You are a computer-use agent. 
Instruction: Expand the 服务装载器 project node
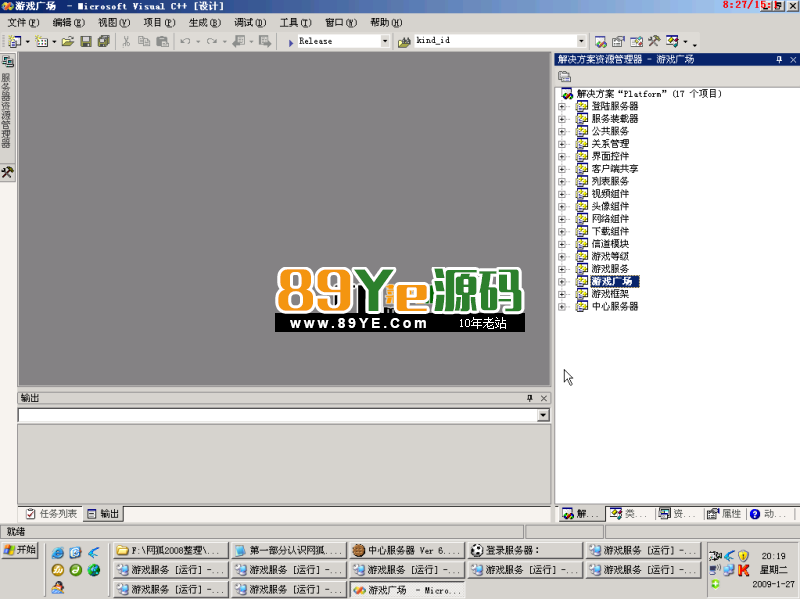coord(562,119)
